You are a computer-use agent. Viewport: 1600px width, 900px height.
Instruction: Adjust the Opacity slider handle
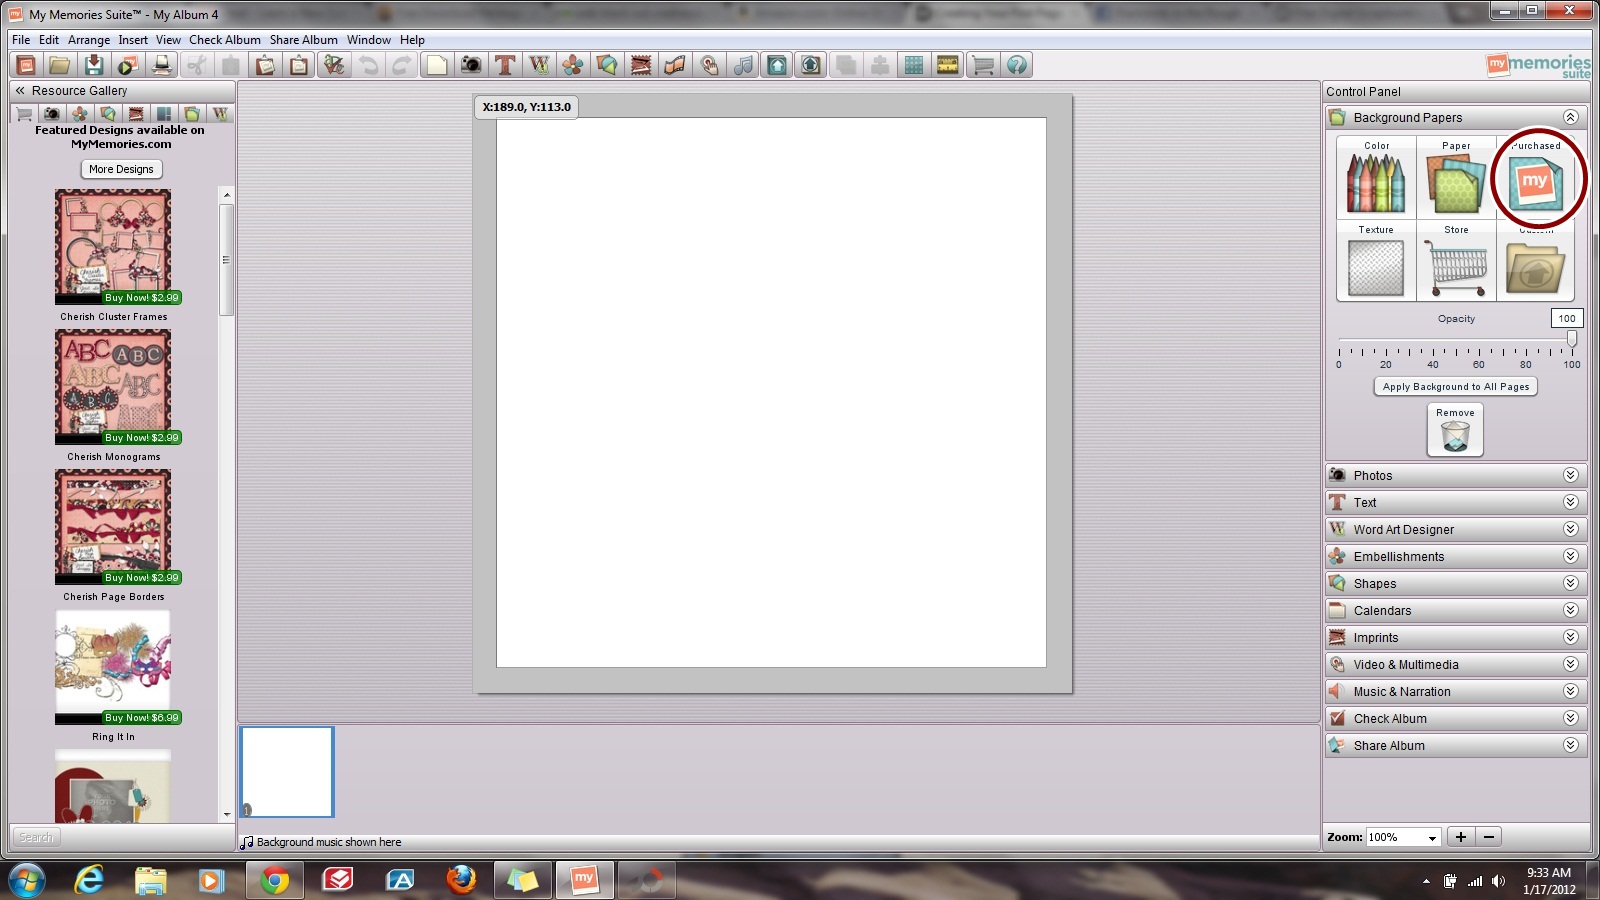(x=1572, y=340)
